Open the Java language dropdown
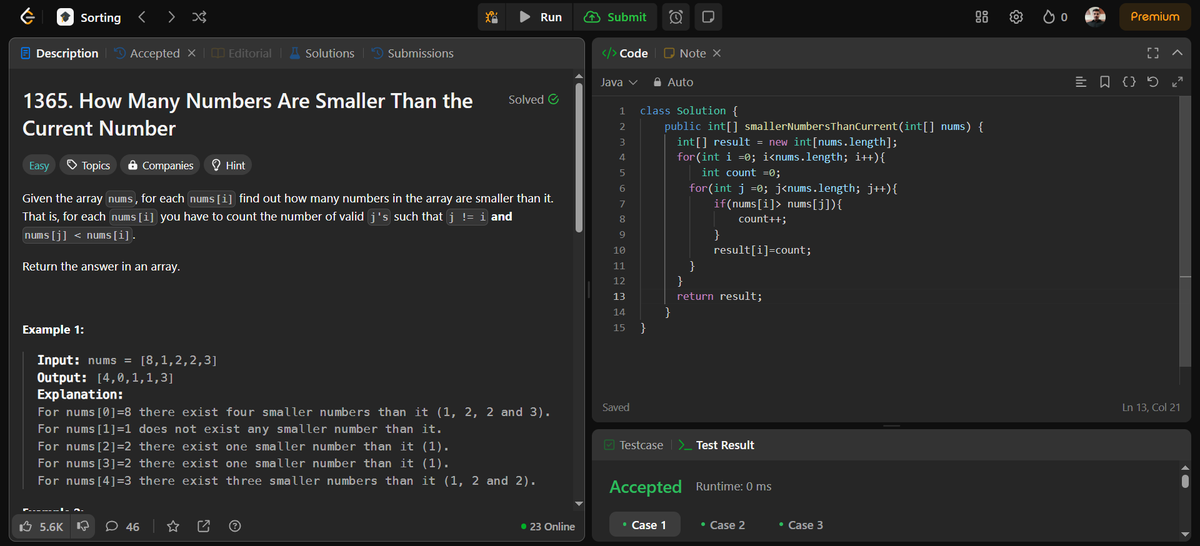1200x546 pixels. click(x=619, y=82)
